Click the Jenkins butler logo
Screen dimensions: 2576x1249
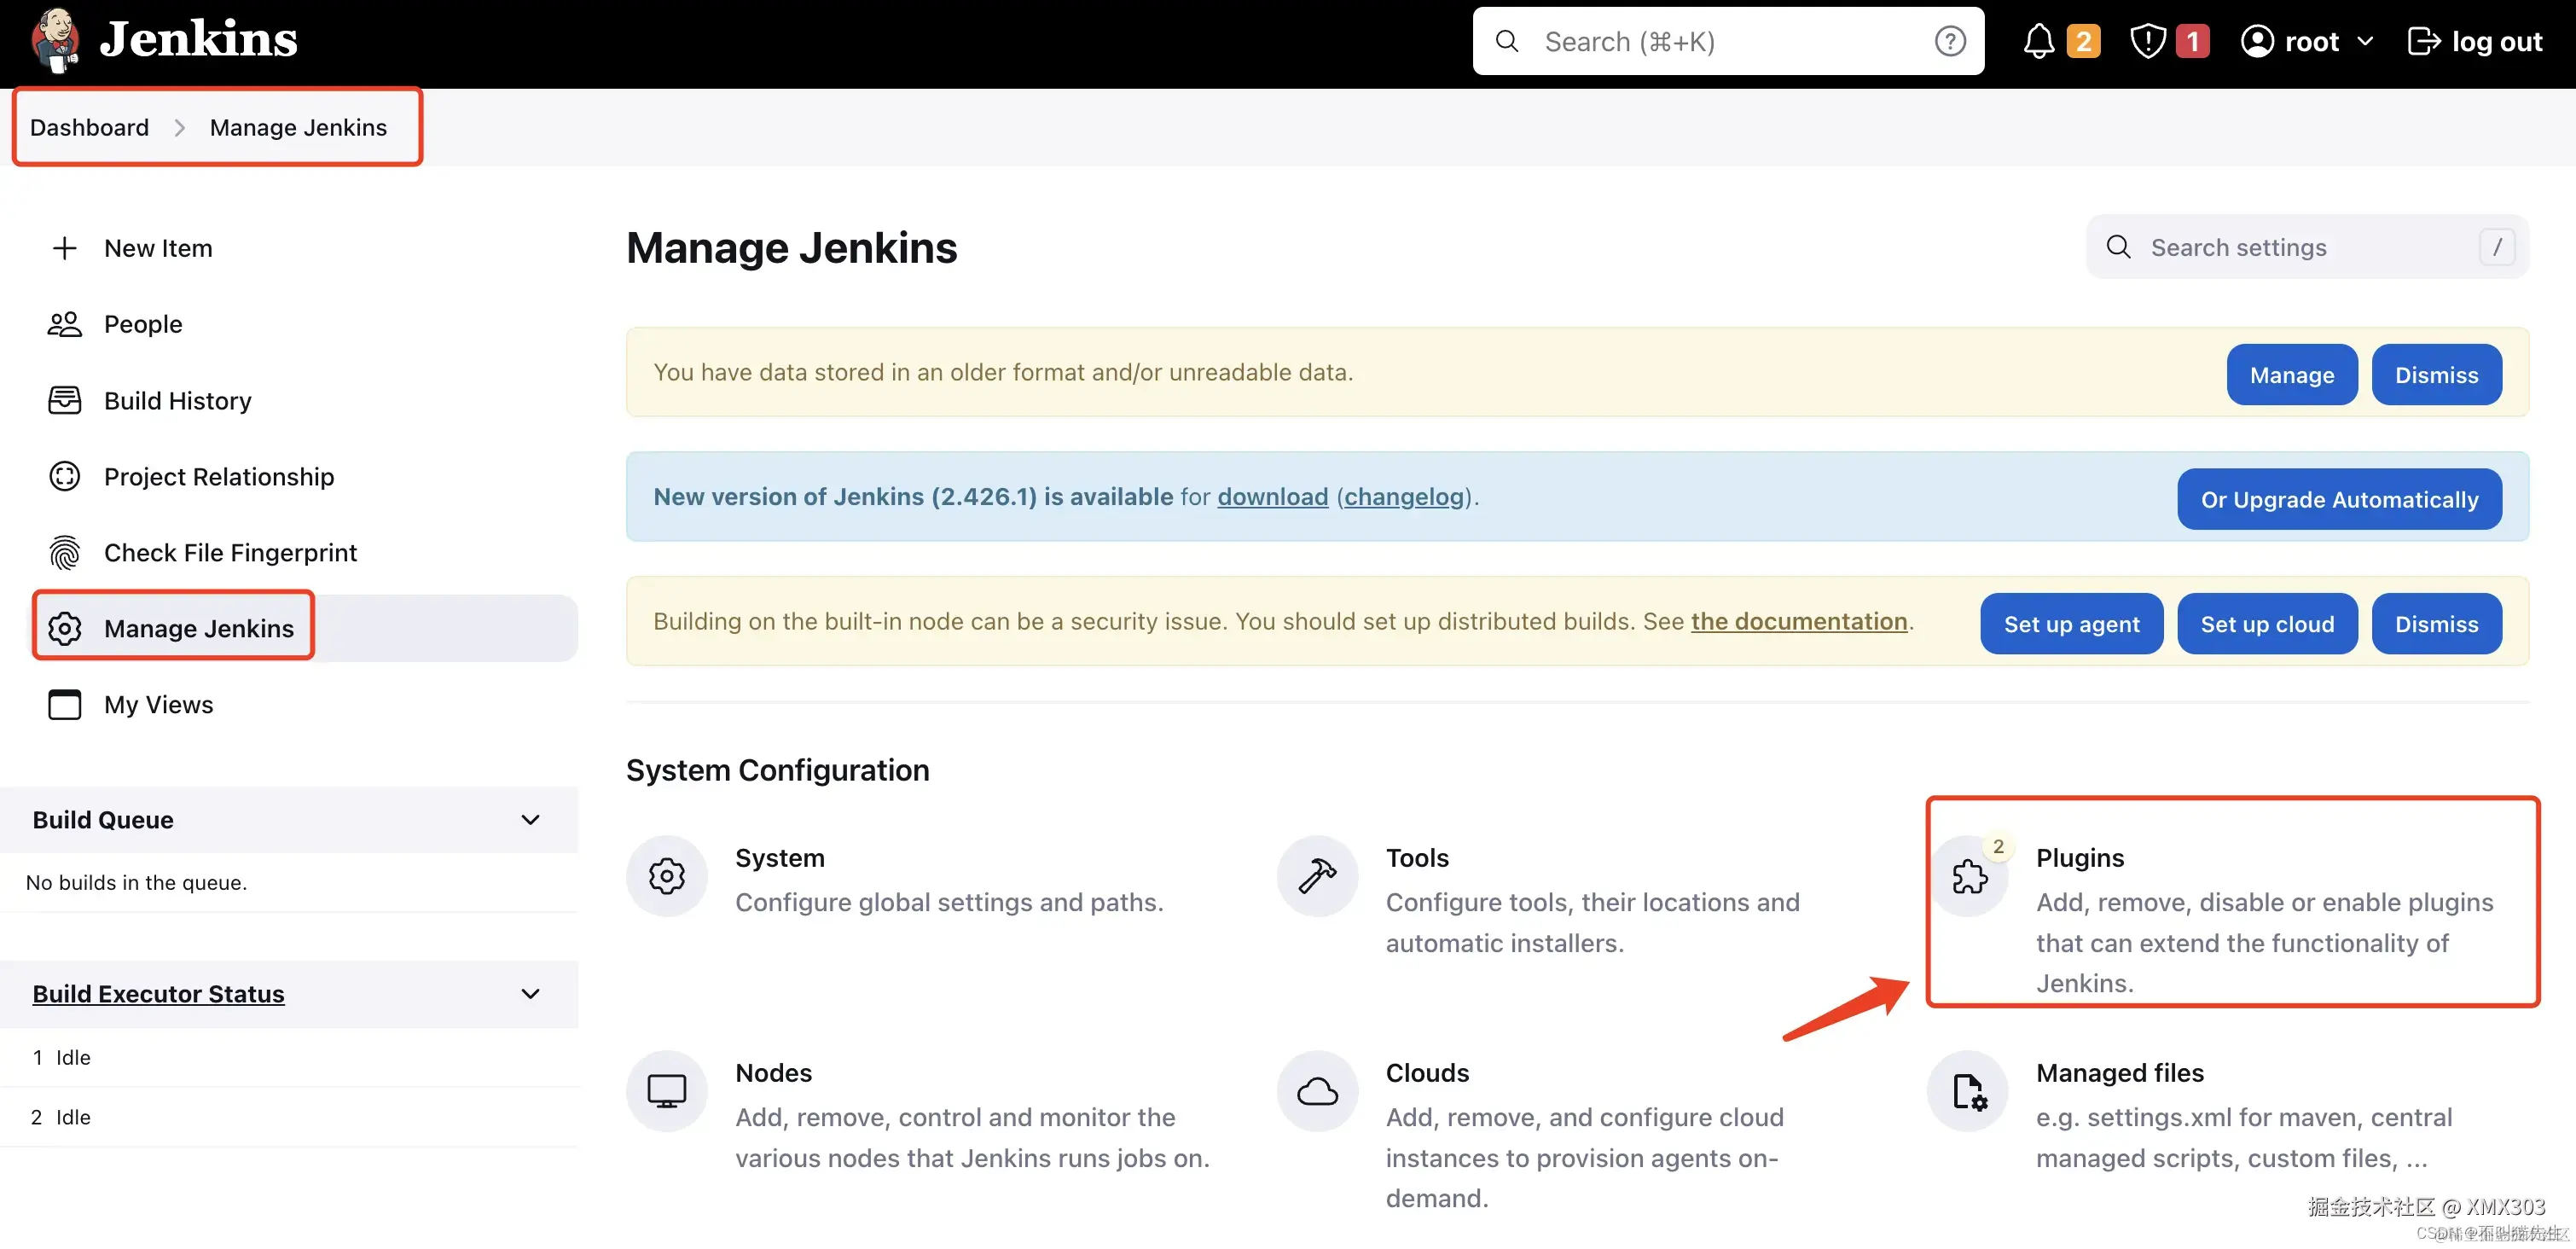[55, 42]
